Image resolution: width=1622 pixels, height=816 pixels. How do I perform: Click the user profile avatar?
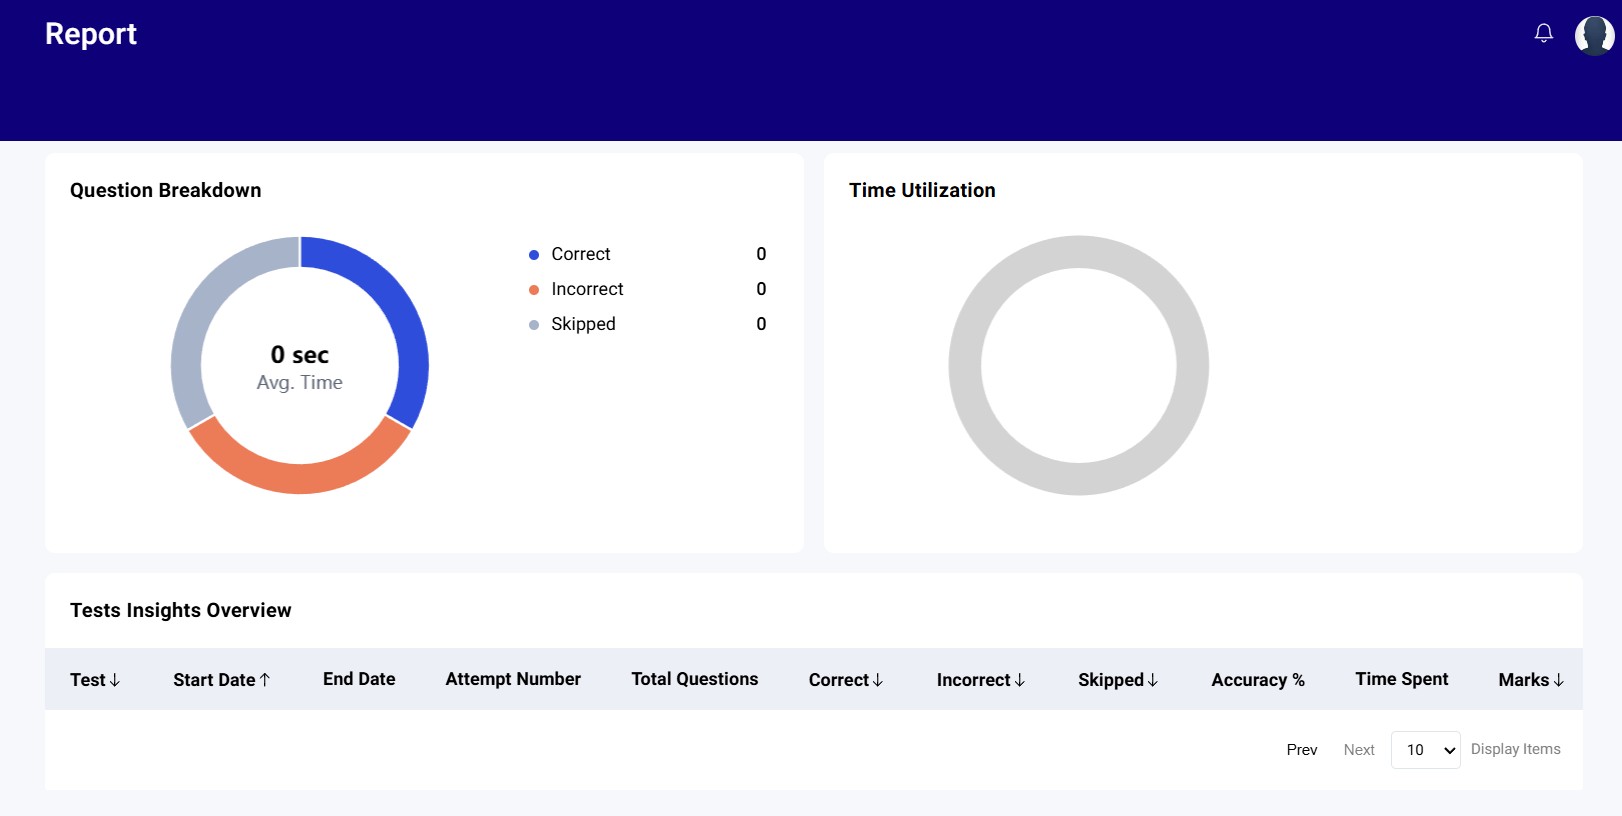coord(1594,35)
